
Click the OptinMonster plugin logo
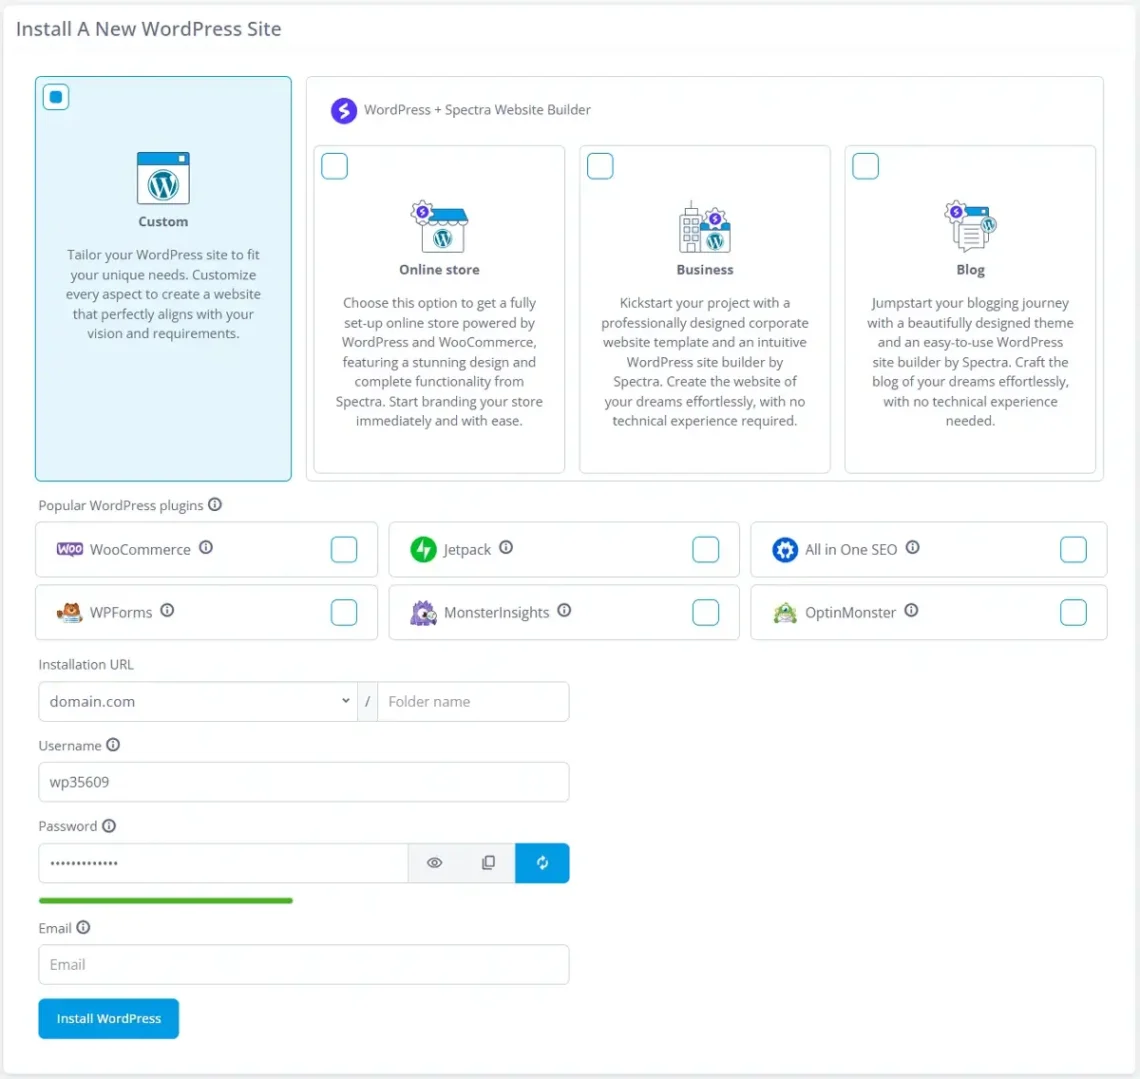click(786, 612)
